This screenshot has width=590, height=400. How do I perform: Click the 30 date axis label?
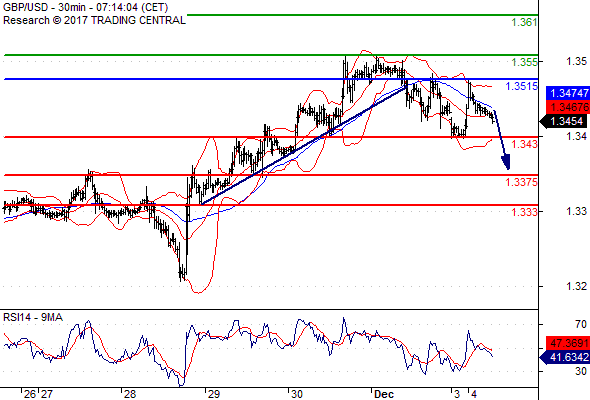[x=297, y=394]
